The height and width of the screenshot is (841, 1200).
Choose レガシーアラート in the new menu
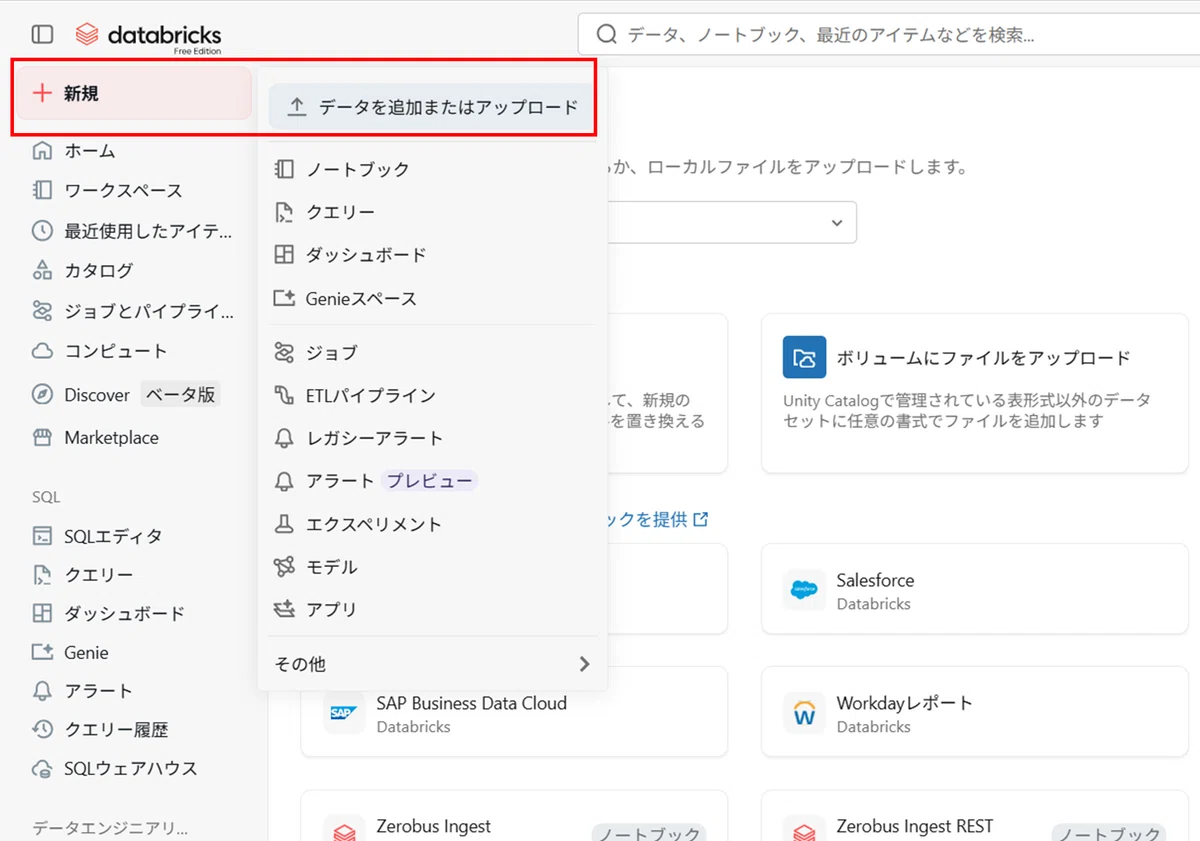pyautogui.click(x=433, y=438)
